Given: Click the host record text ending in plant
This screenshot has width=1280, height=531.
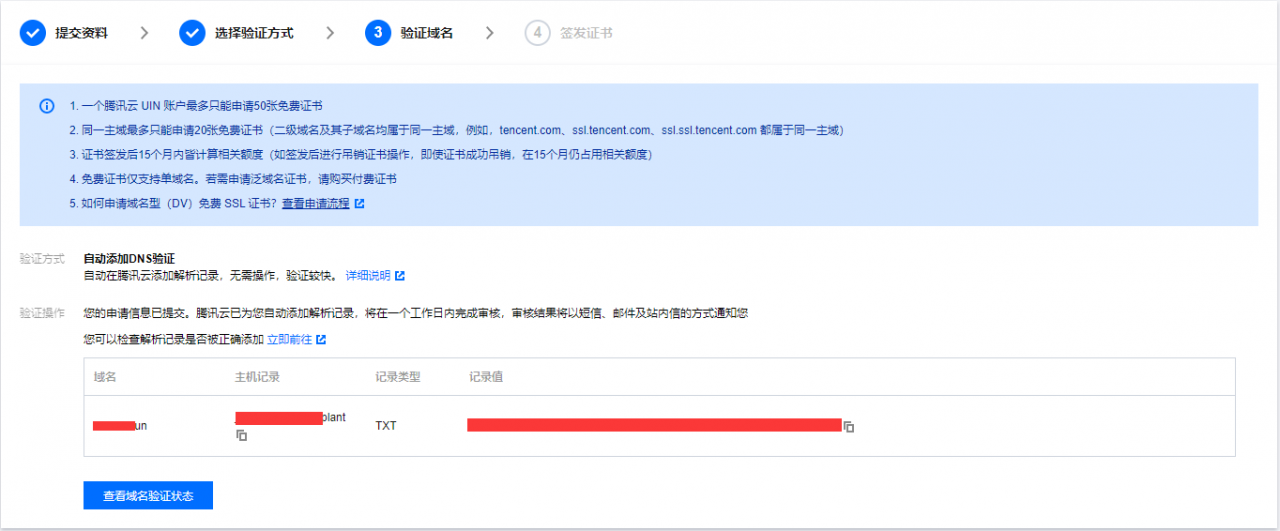Looking at the screenshot, I should (x=290, y=418).
